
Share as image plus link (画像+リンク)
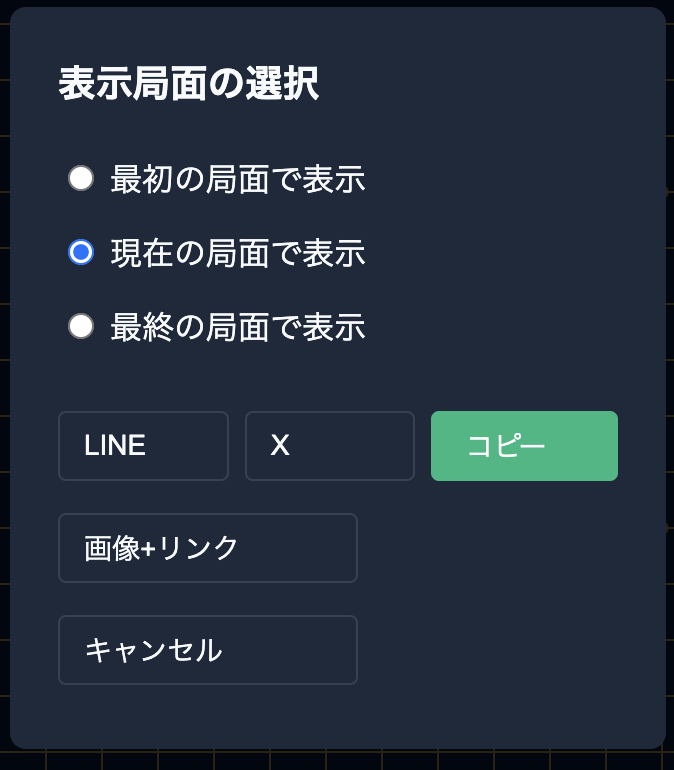pos(208,548)
